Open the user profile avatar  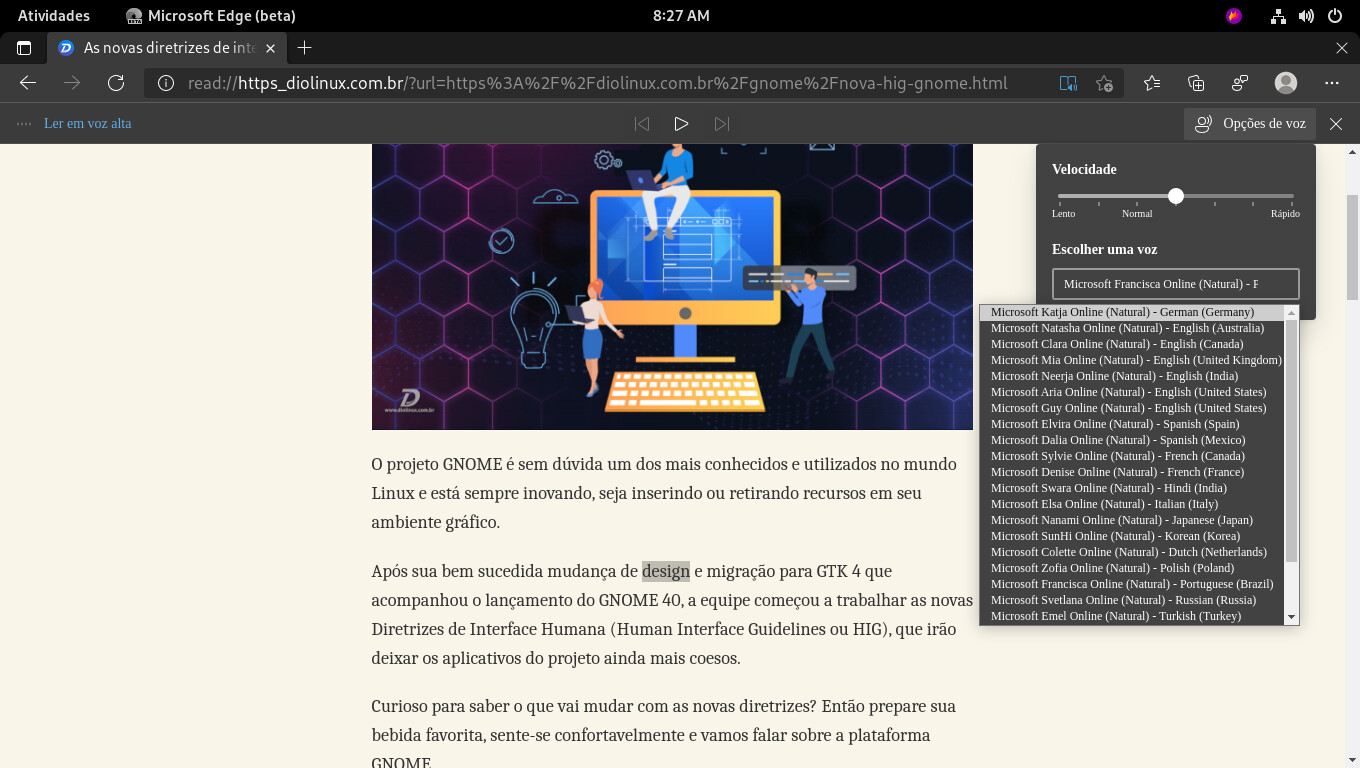click(x=1286, y=83)
